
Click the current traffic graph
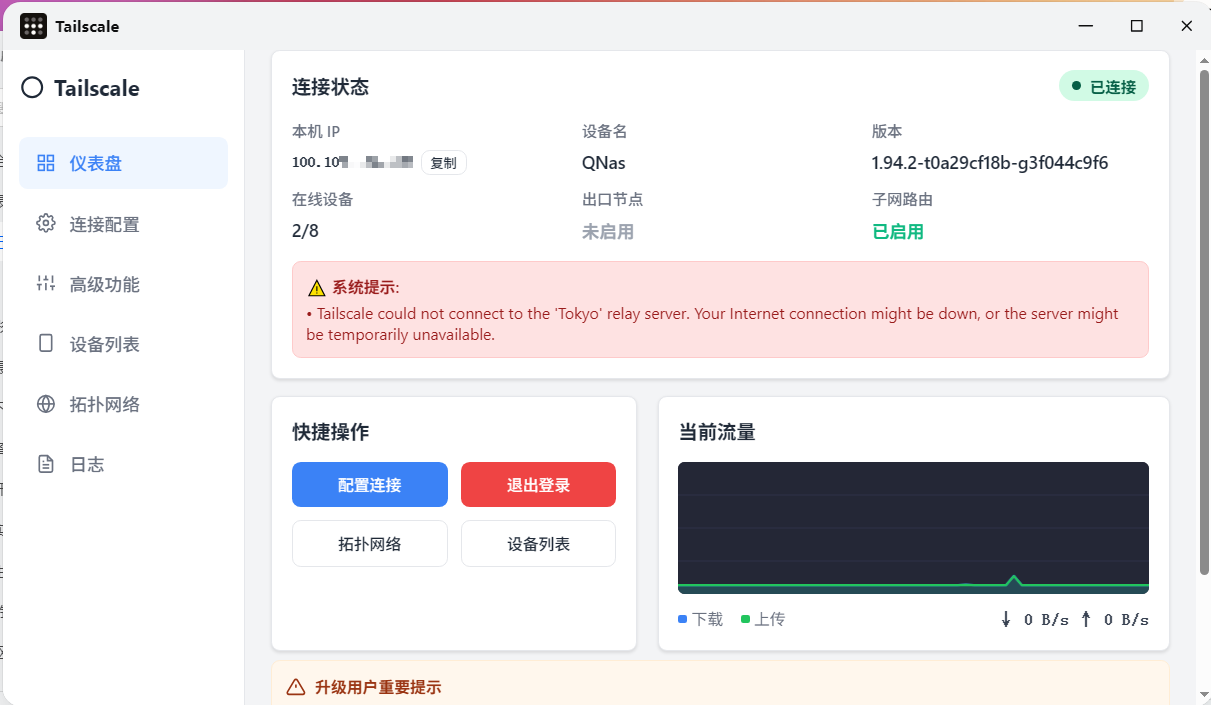(913, 527)
